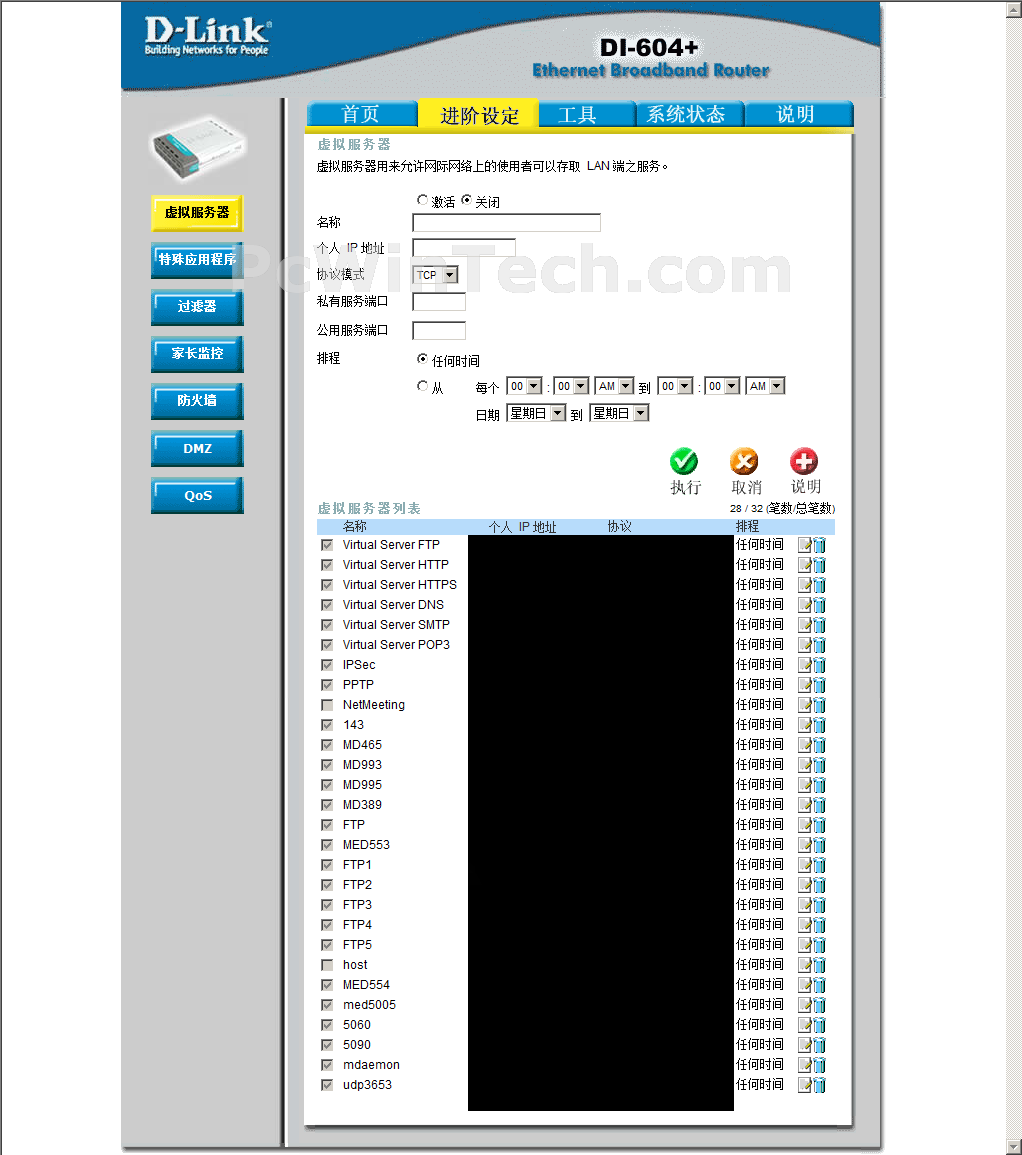The height and width of the screenshot is (1155, 1022).
Task: Toggle the host entry checkbox
Action: (327, 965)
